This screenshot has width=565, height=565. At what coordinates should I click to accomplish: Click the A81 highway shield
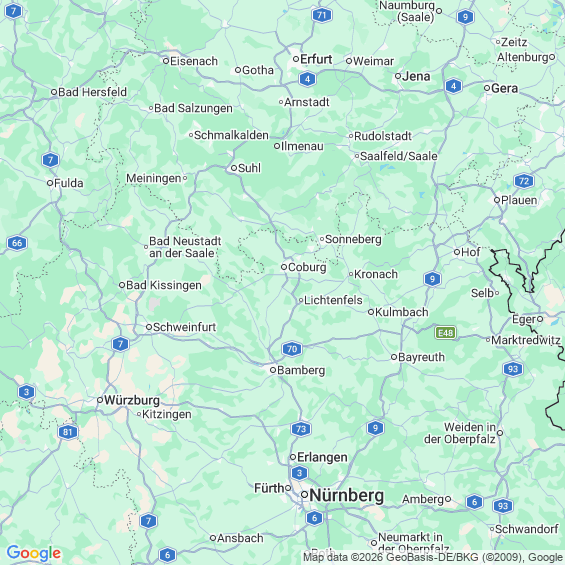[68, 432]
